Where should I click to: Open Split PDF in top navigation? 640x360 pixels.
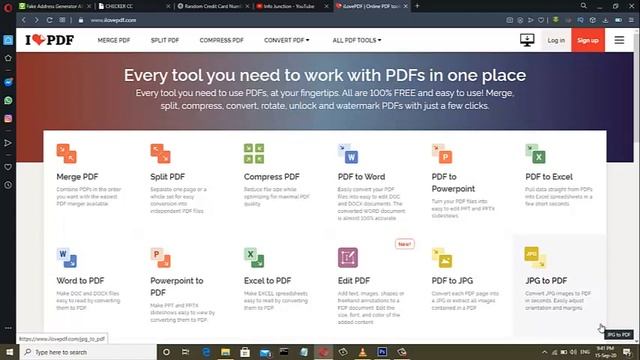click(x=165, y=40)
